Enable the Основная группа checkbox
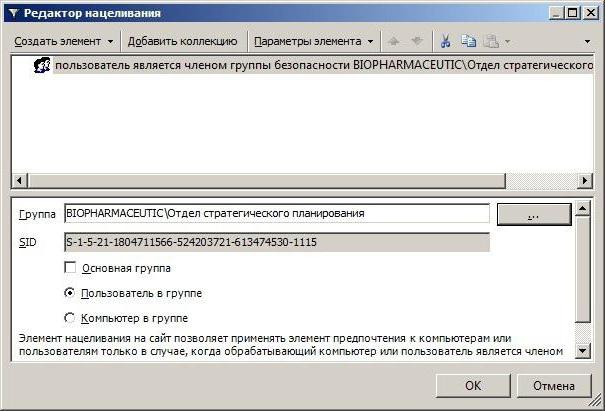 point(70,267)
